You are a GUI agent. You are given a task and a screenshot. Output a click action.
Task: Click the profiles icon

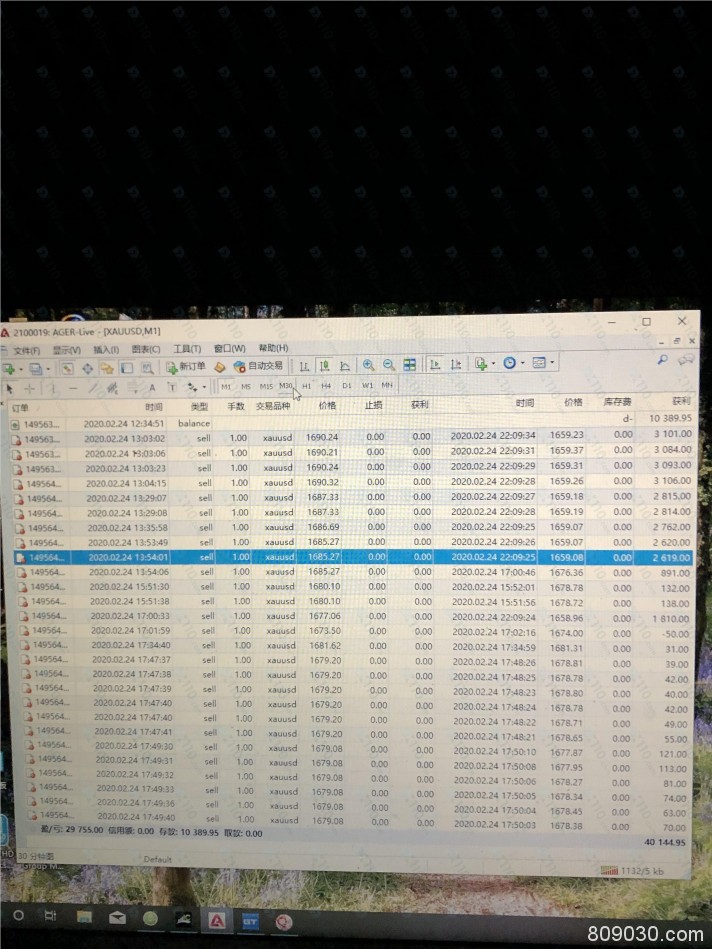[36, 368]
